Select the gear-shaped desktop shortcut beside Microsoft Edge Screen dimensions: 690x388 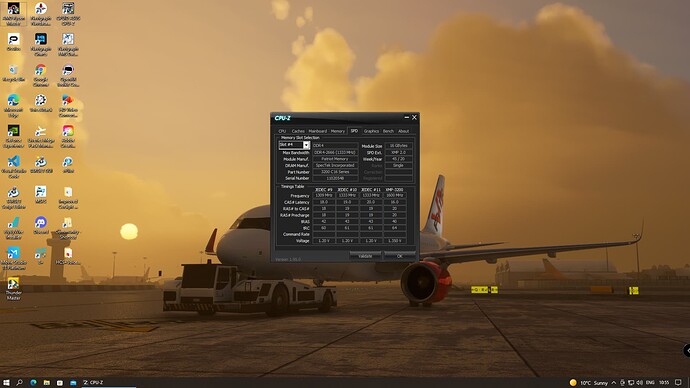pyautogui.click(x=40, y=103)
